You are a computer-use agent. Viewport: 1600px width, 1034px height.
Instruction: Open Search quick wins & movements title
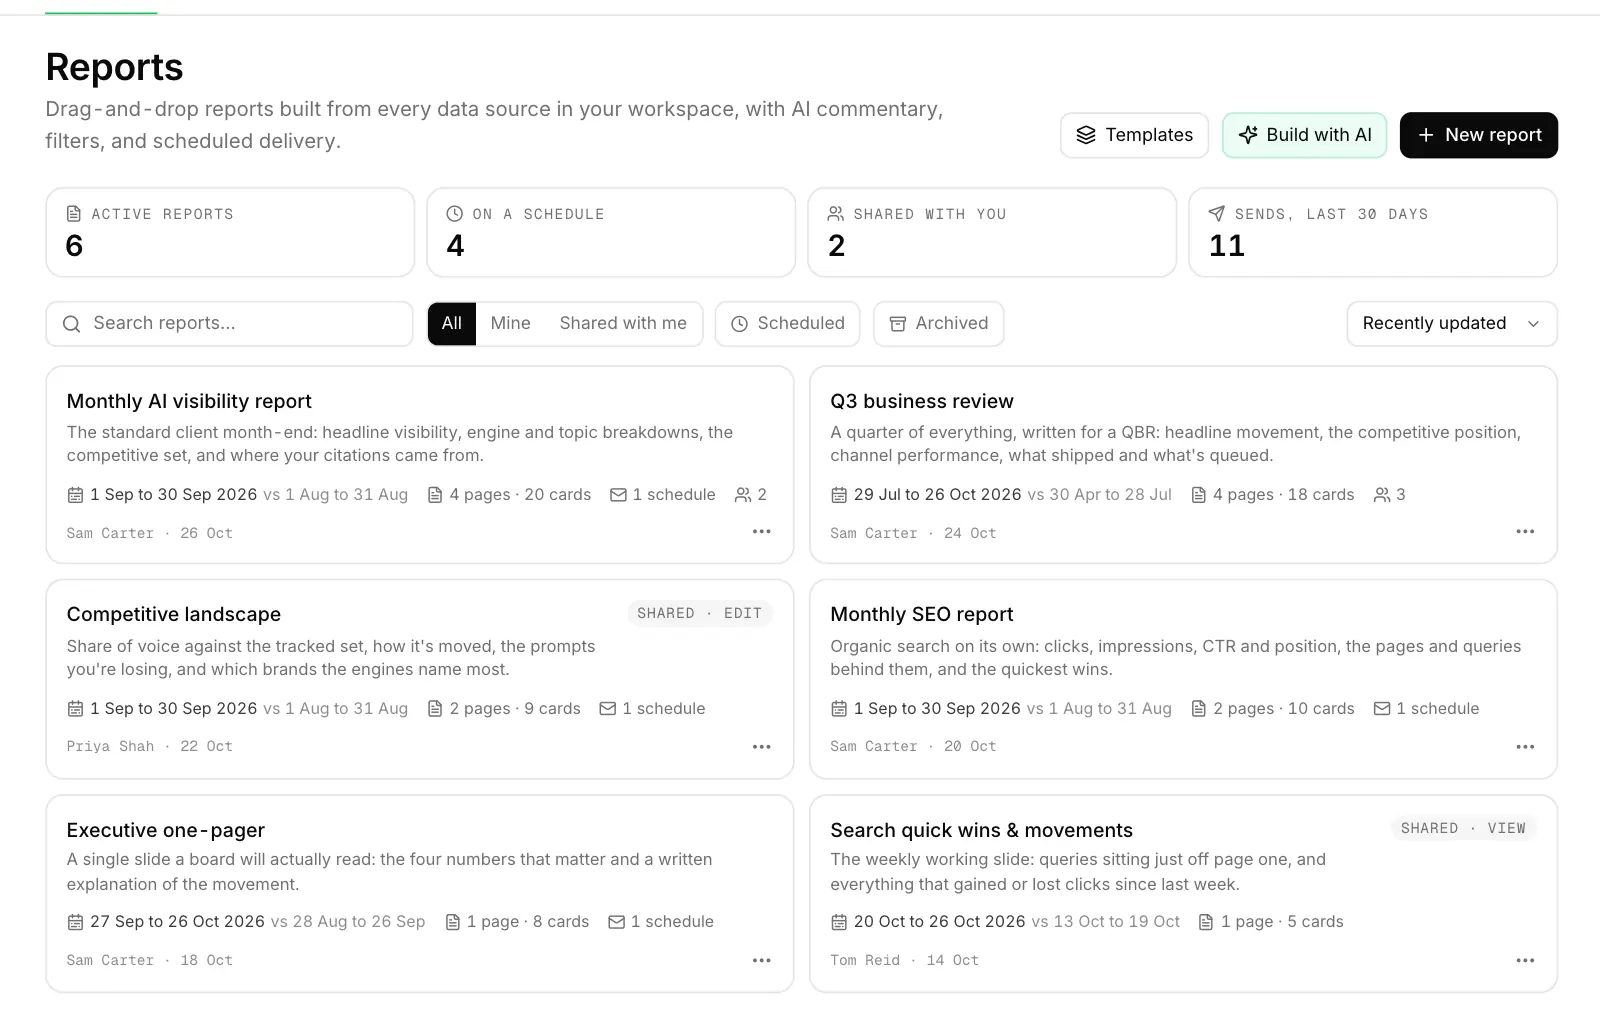coord(982,831)
